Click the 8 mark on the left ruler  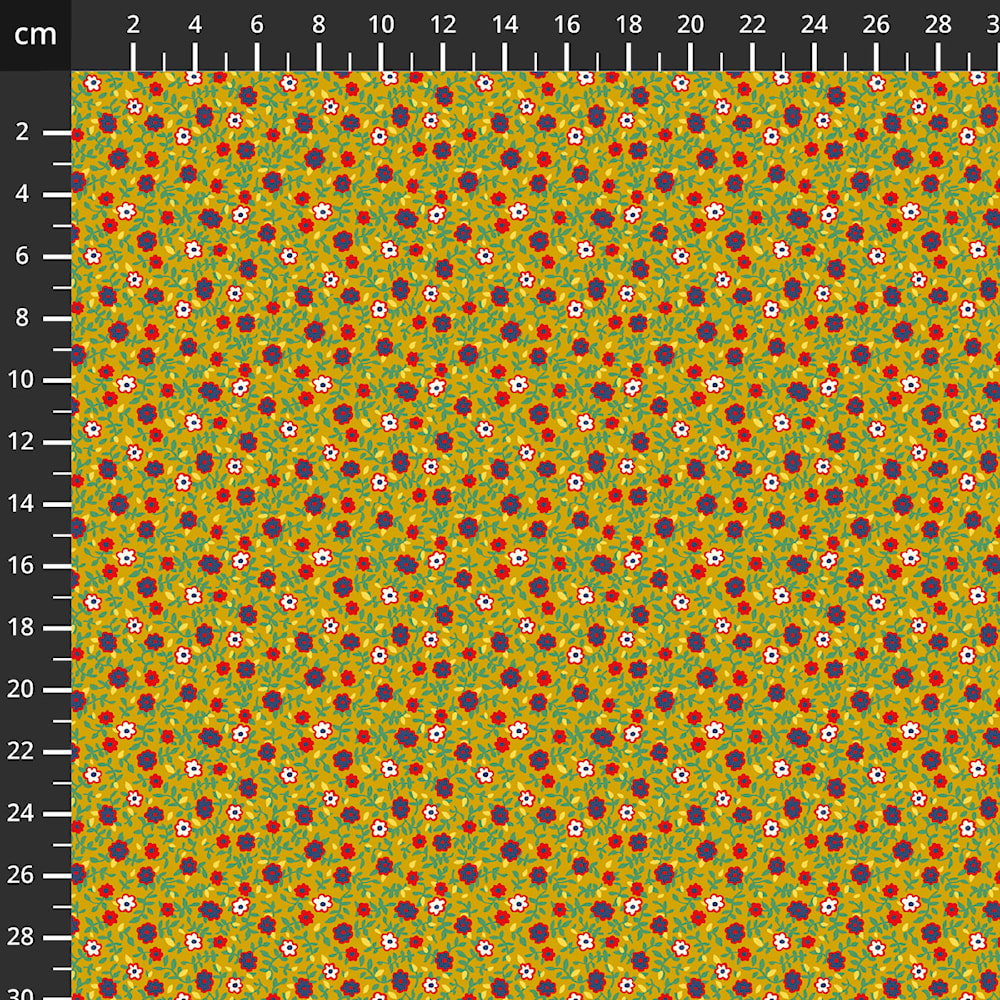click(22, 319)
